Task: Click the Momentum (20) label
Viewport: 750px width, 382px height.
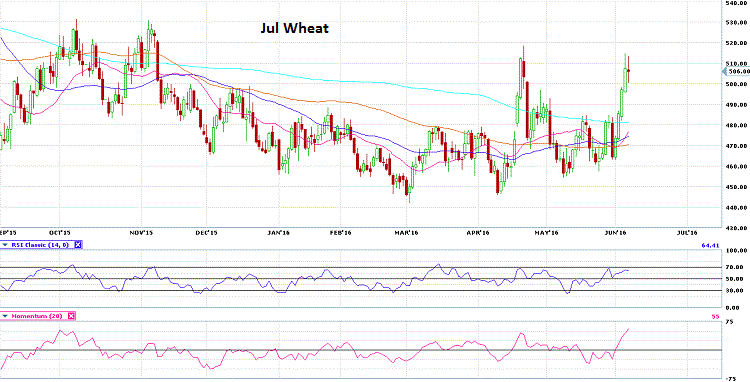Action: click(x=38, y=316)
